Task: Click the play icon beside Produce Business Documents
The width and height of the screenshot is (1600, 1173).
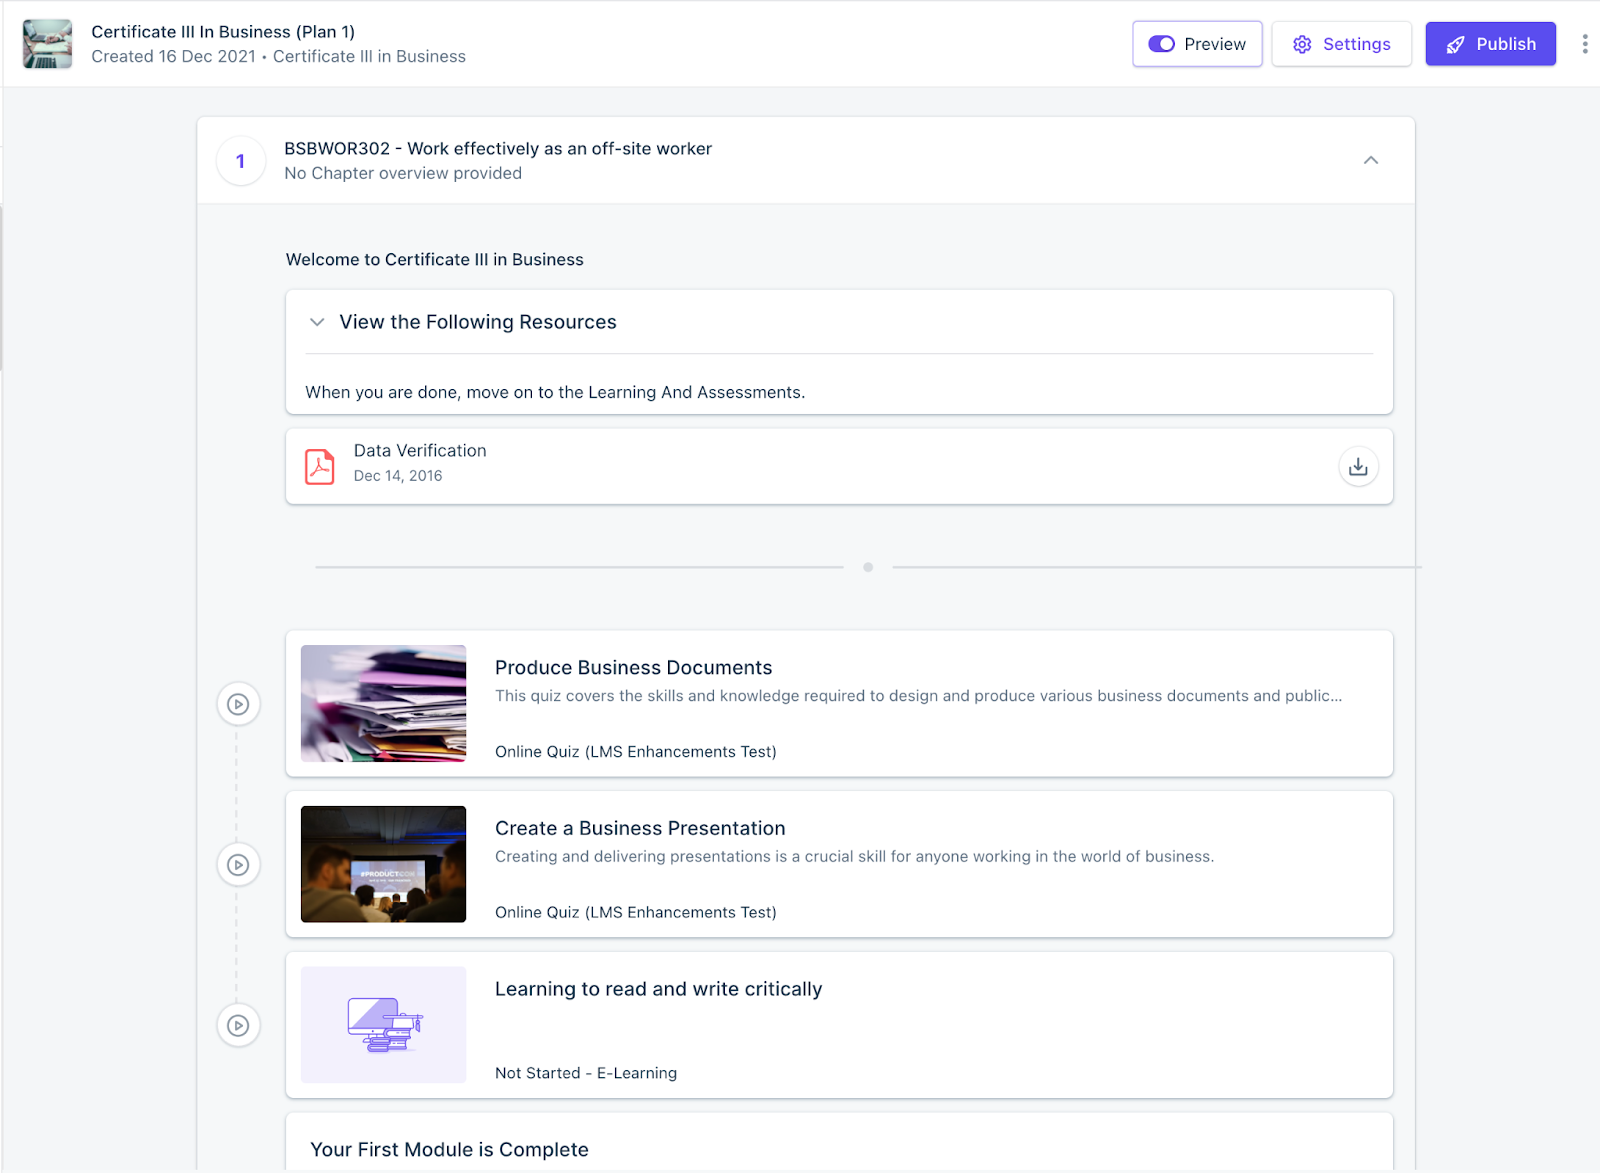Action: pos(238,703)
